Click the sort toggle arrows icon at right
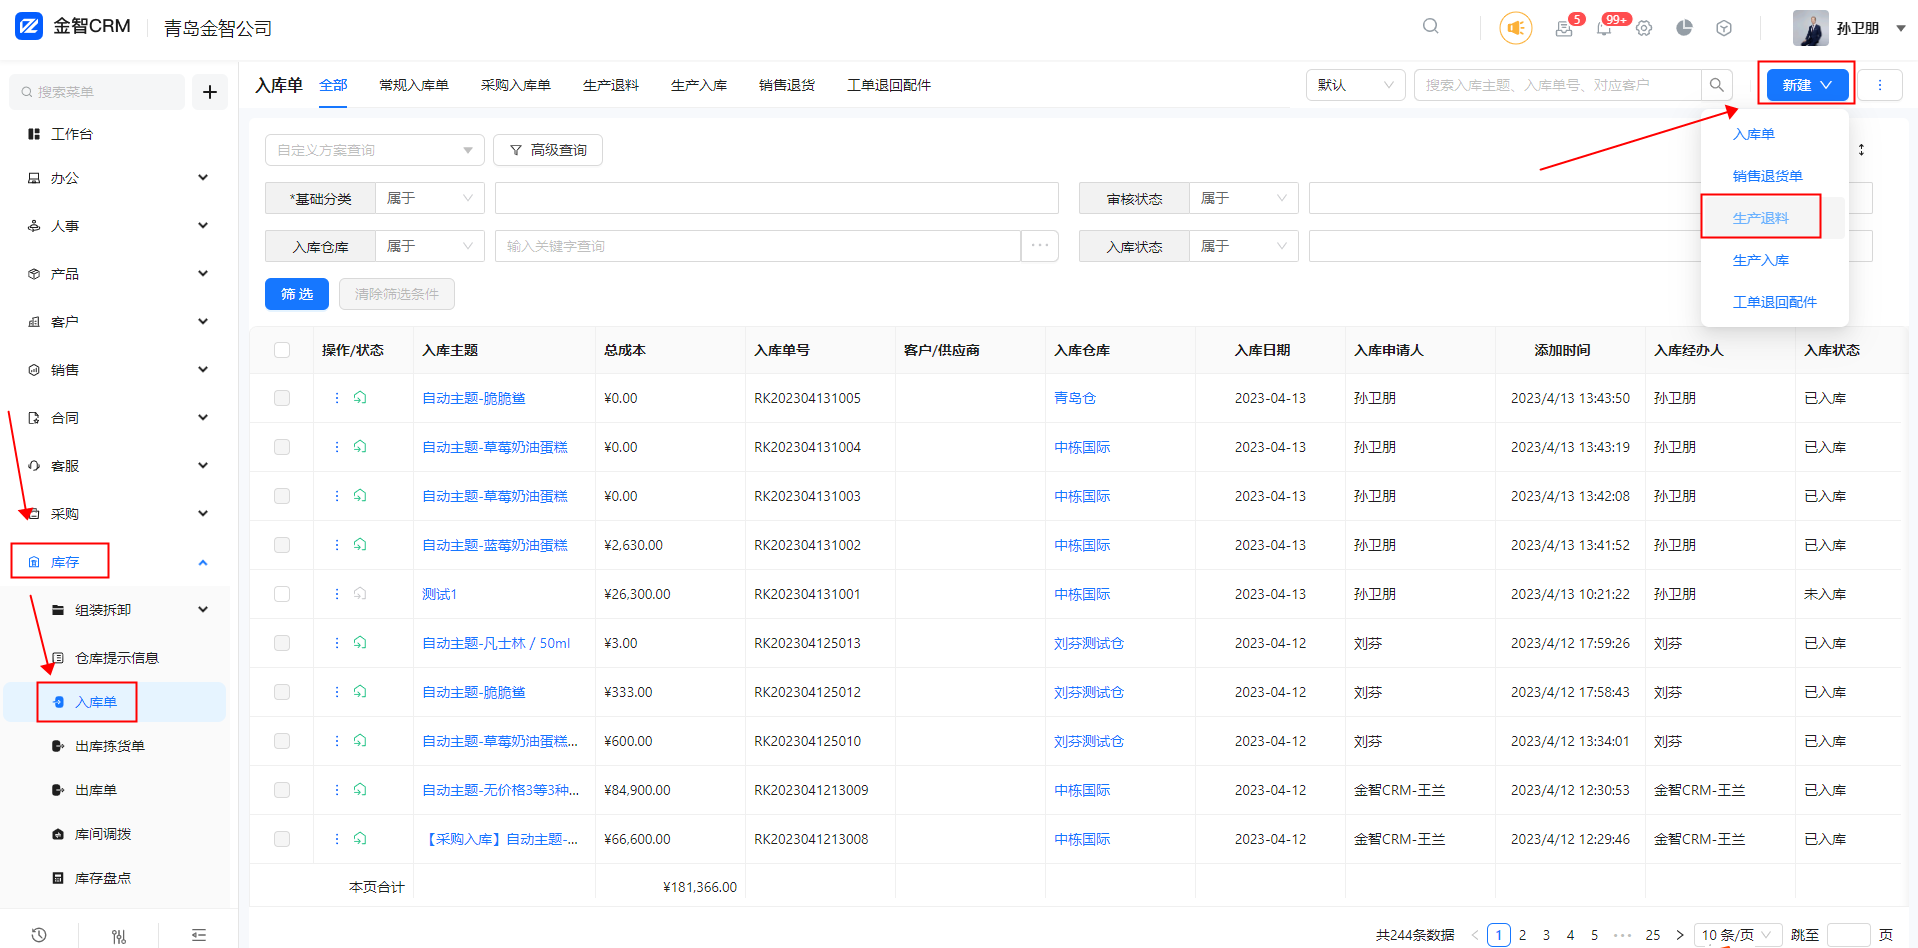The image size is (1918, 948). tap(1861, 150)
